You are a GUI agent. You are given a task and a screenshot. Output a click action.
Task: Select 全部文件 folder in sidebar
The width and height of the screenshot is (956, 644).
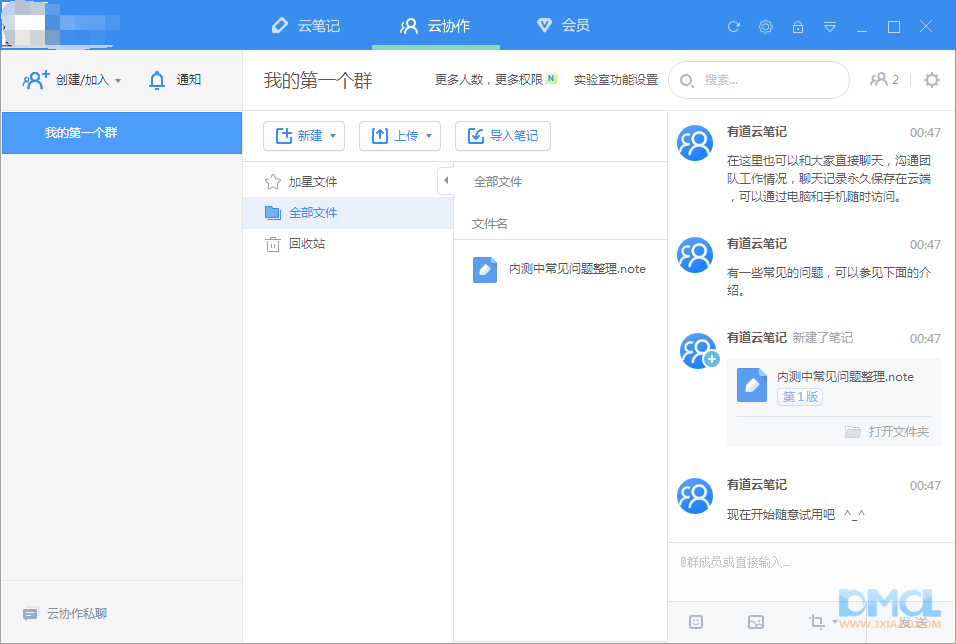click(x=348, y=213)
